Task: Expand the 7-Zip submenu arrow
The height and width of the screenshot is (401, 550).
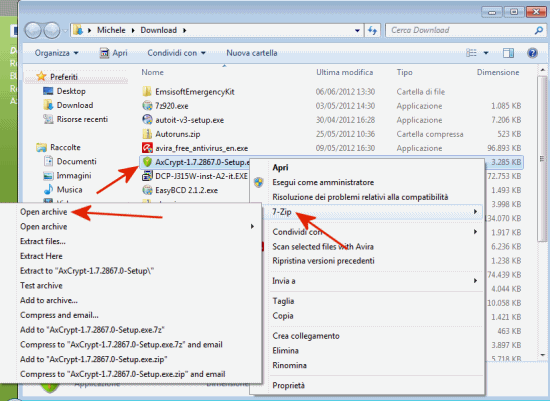Action: [x=475, y=212]
